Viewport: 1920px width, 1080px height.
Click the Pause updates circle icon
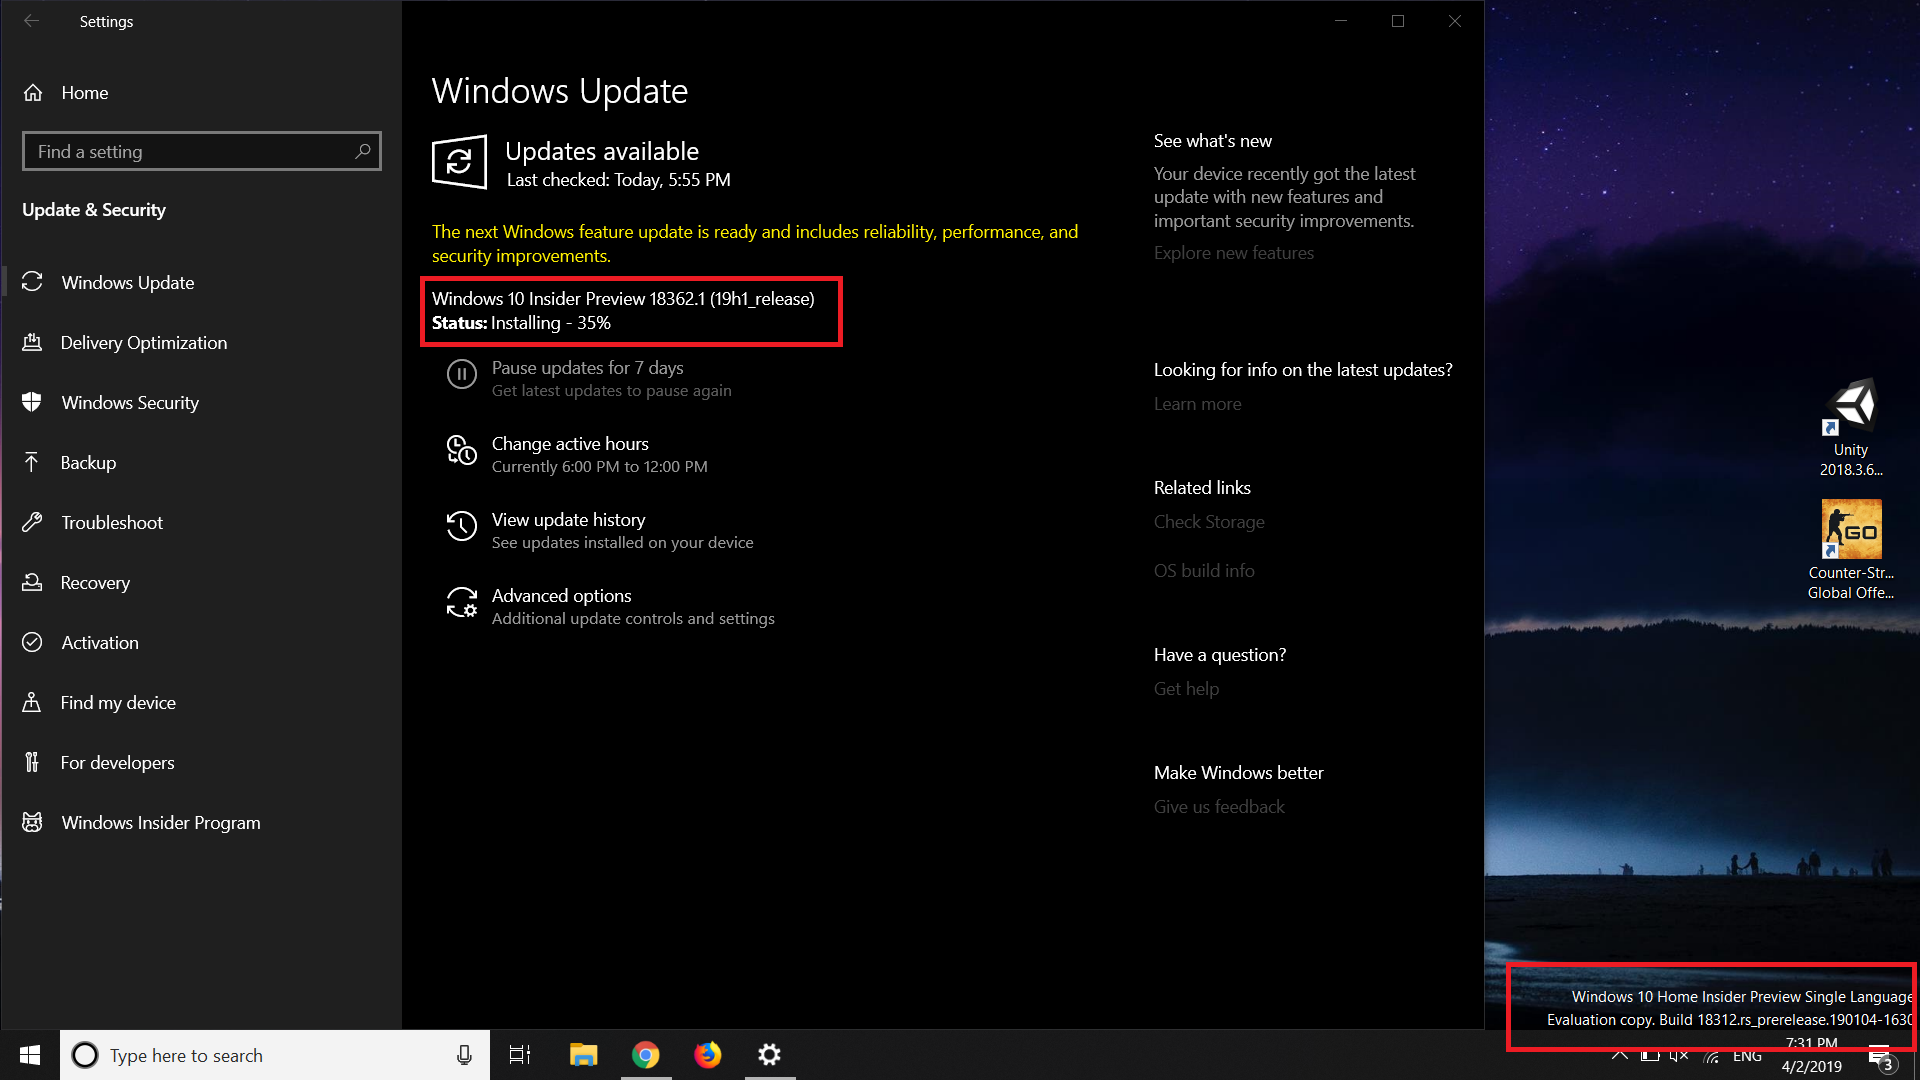pyautogui.click(x=461, y=374)
